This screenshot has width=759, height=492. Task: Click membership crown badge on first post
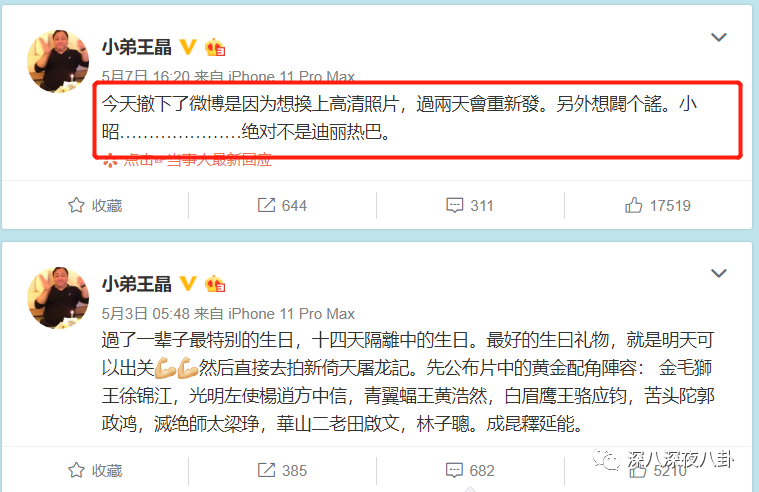click(x=215, y=47)
